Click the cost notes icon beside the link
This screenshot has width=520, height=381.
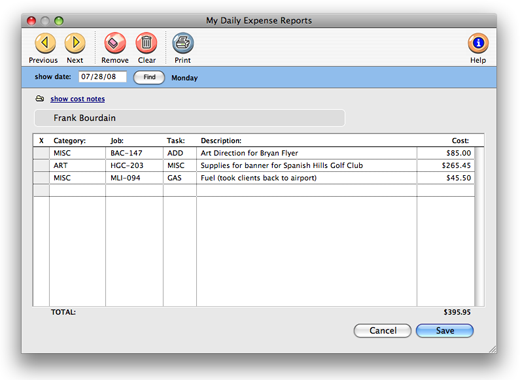pyautogui.click(x=40, y=99)
